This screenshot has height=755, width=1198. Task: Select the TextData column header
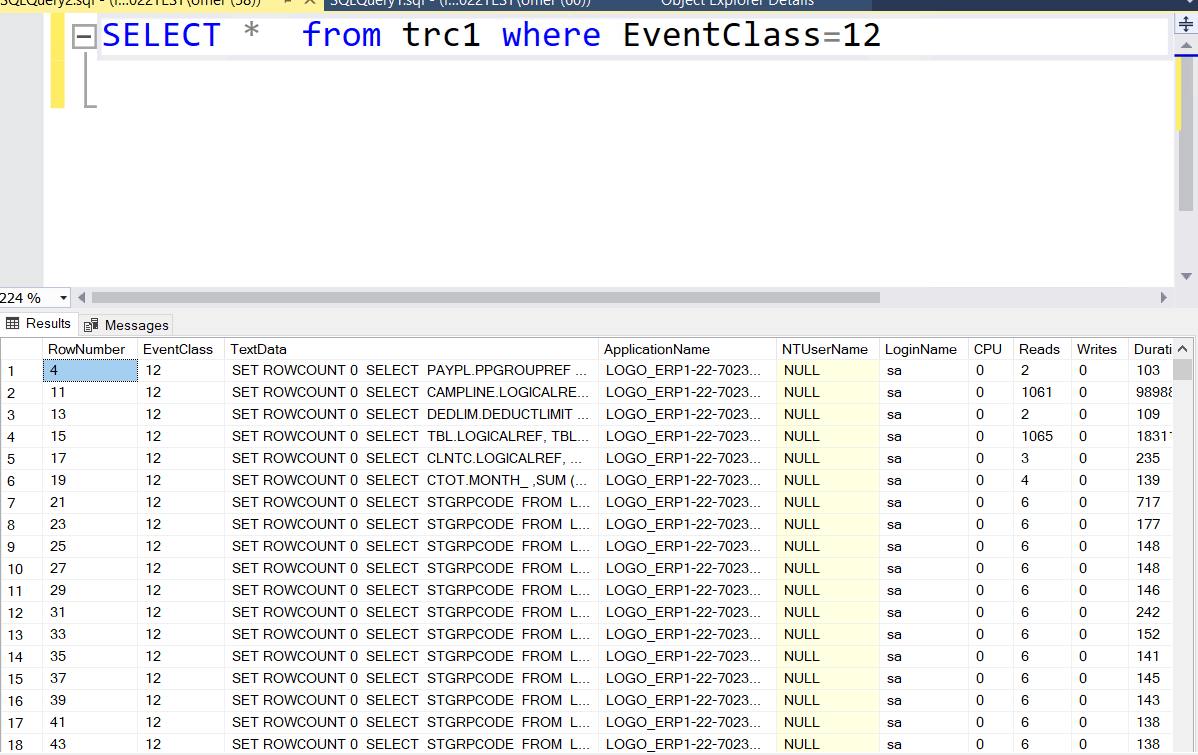click(412, 349)
